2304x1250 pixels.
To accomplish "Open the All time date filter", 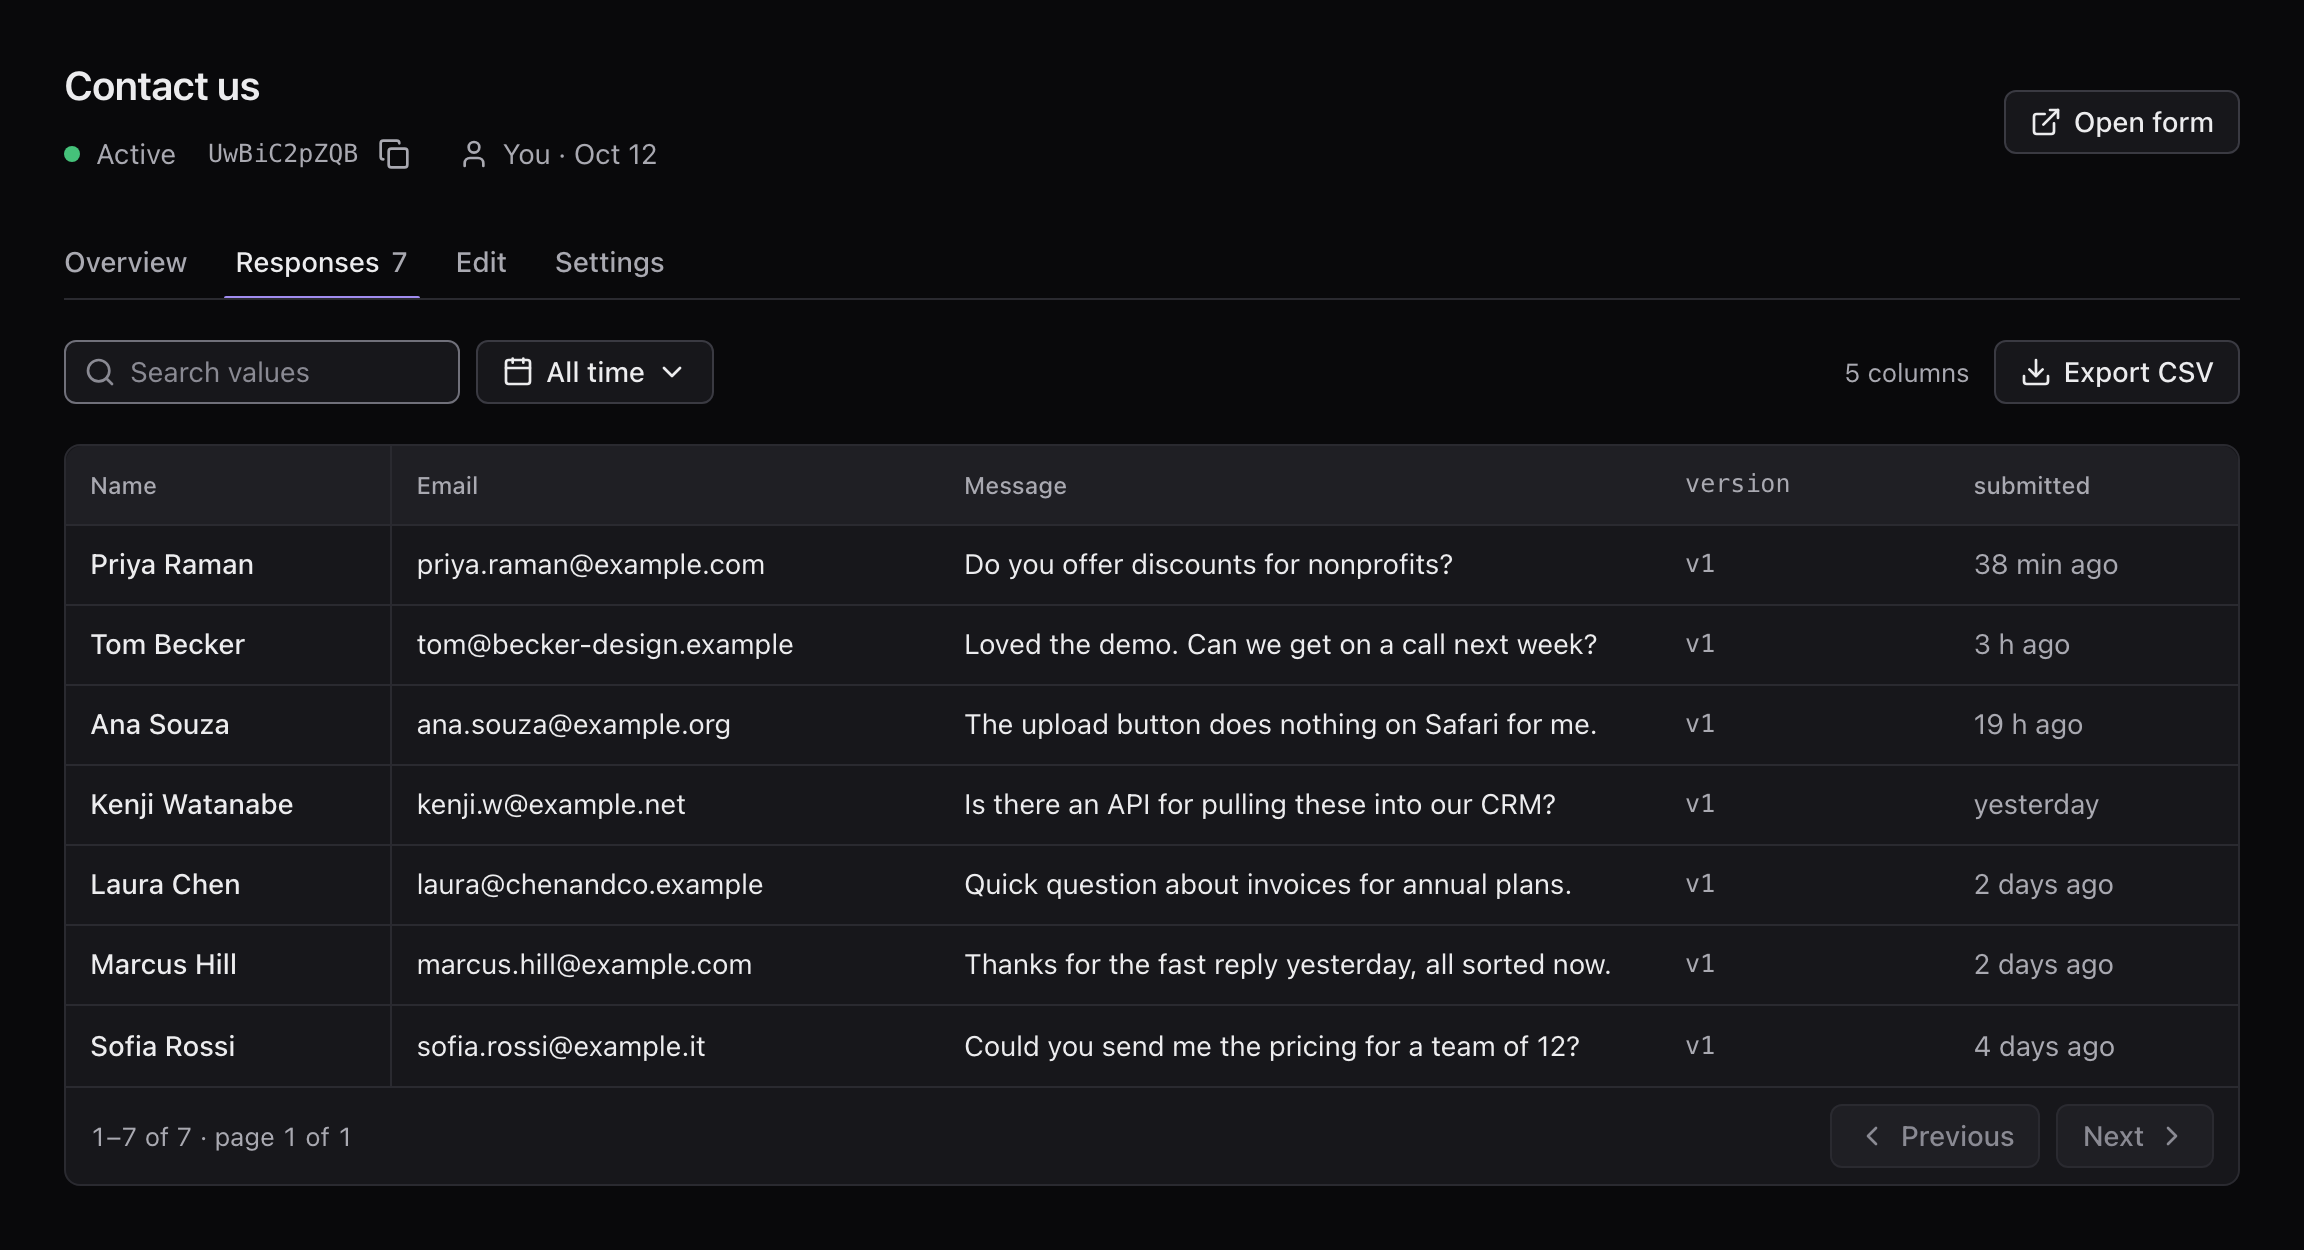I will pos(594,372).
